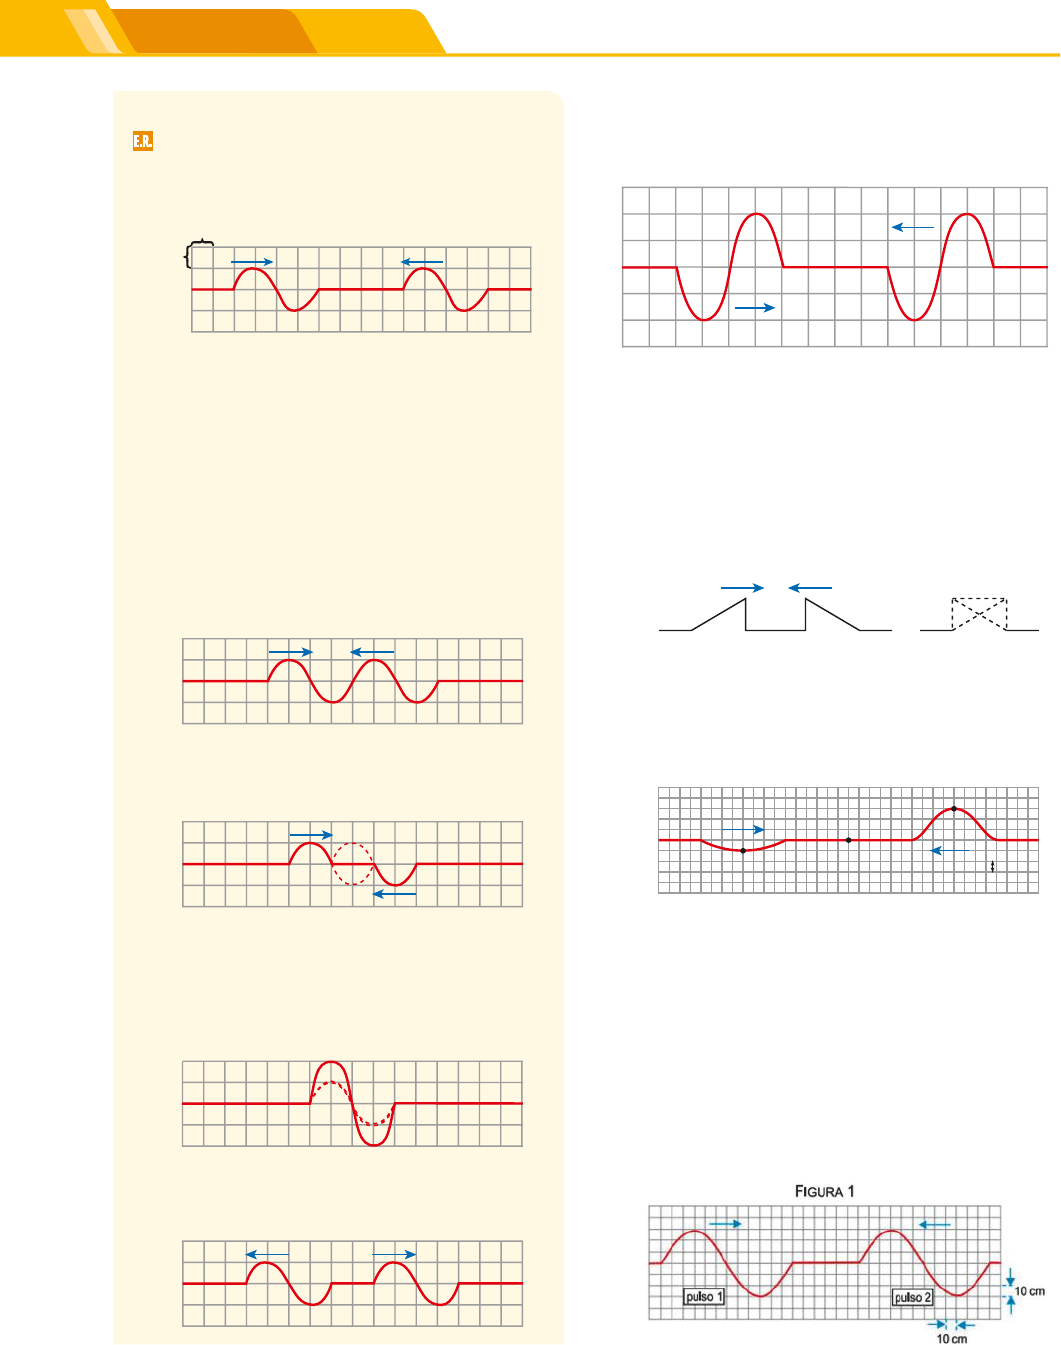Click the red dashed circle on the wave
Image resolution: width=1061 pixels, height=1345 pixels.
[x=352, y=864]
